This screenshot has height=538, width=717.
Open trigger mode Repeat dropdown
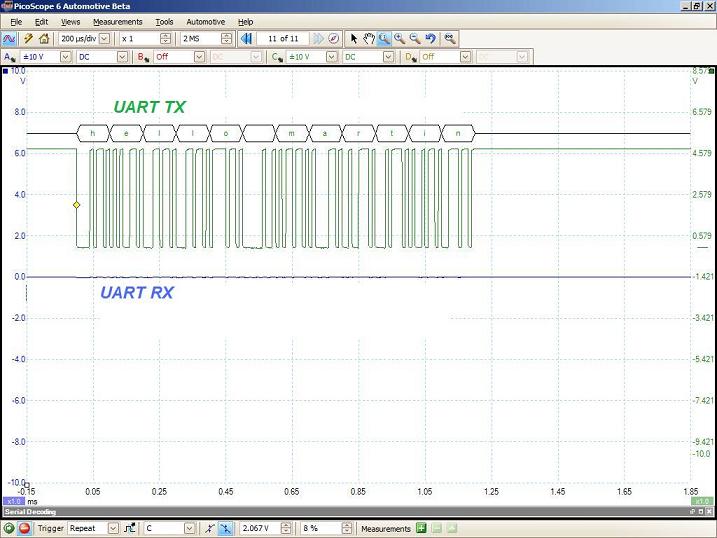click(x=113, y=529)
